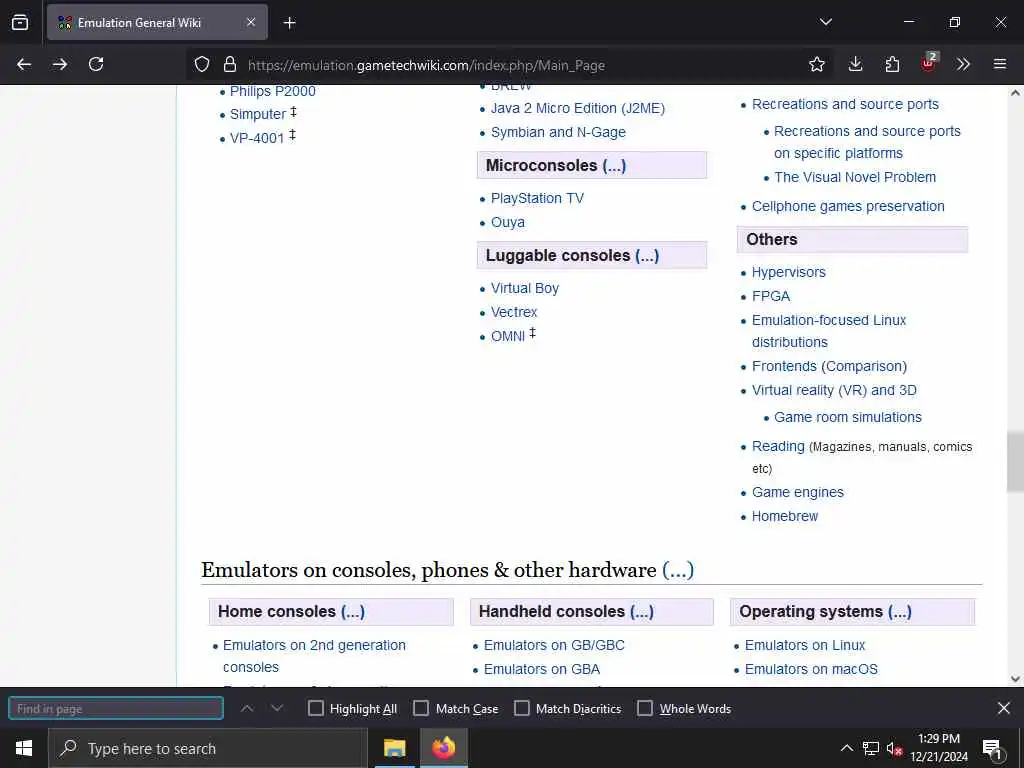The width and height of the screenshot is (1024, 768).
Task: Open the Downloads panel
Action: [856, 64]
